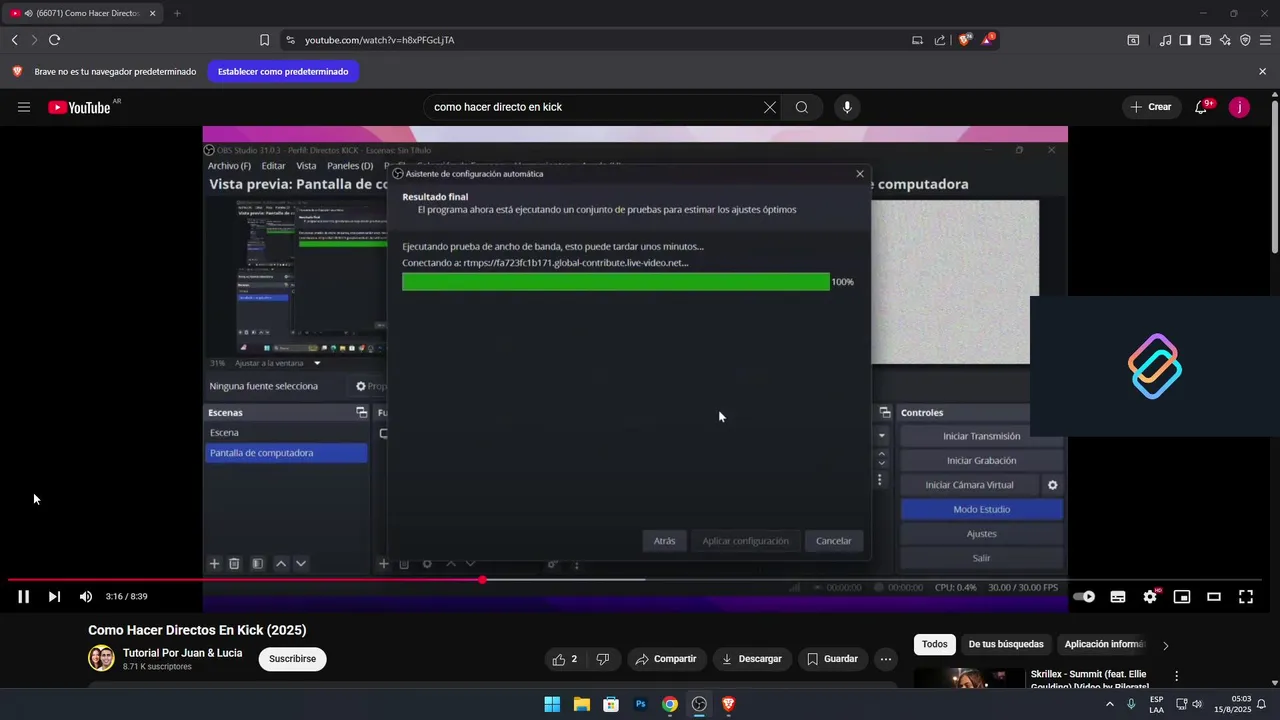Show the Brave sidebar panel

tap(1185, 40)
